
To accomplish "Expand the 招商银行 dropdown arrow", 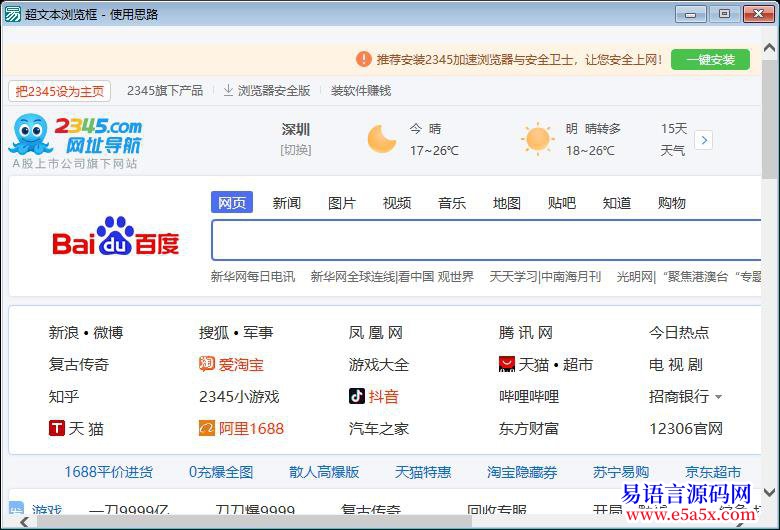I will pyautogui.click(x=718, y=397).
